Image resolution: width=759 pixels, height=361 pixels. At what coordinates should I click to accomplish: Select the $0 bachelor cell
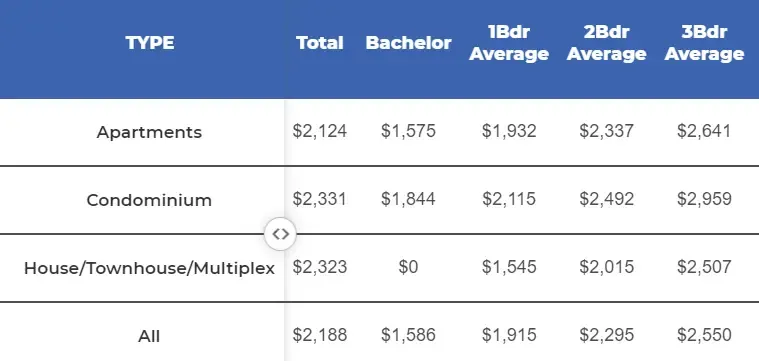(408, 267)
